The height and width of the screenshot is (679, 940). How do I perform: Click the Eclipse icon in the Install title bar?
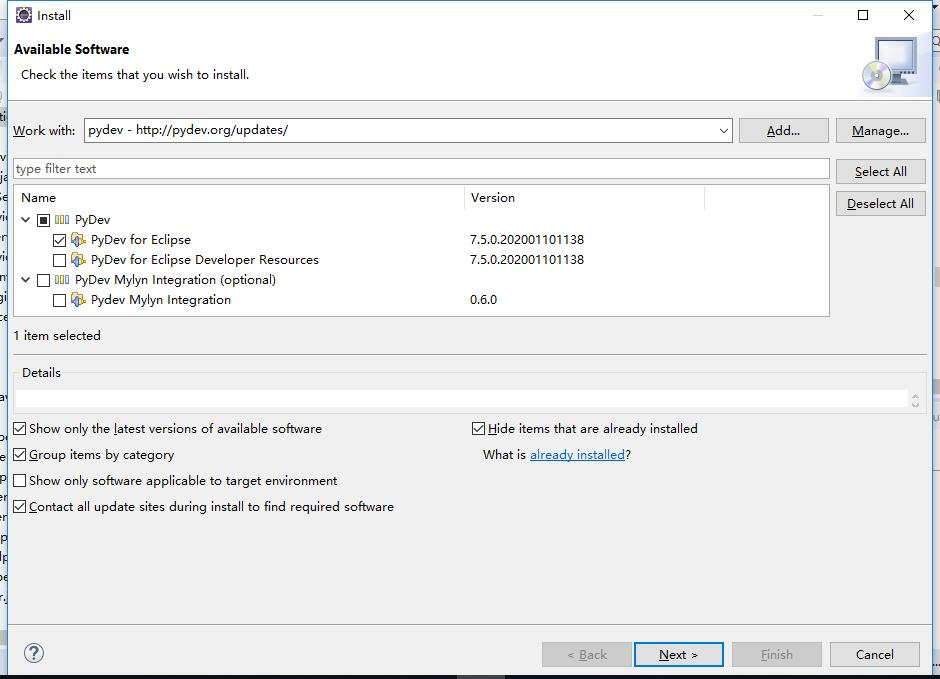tap(23, 15)
